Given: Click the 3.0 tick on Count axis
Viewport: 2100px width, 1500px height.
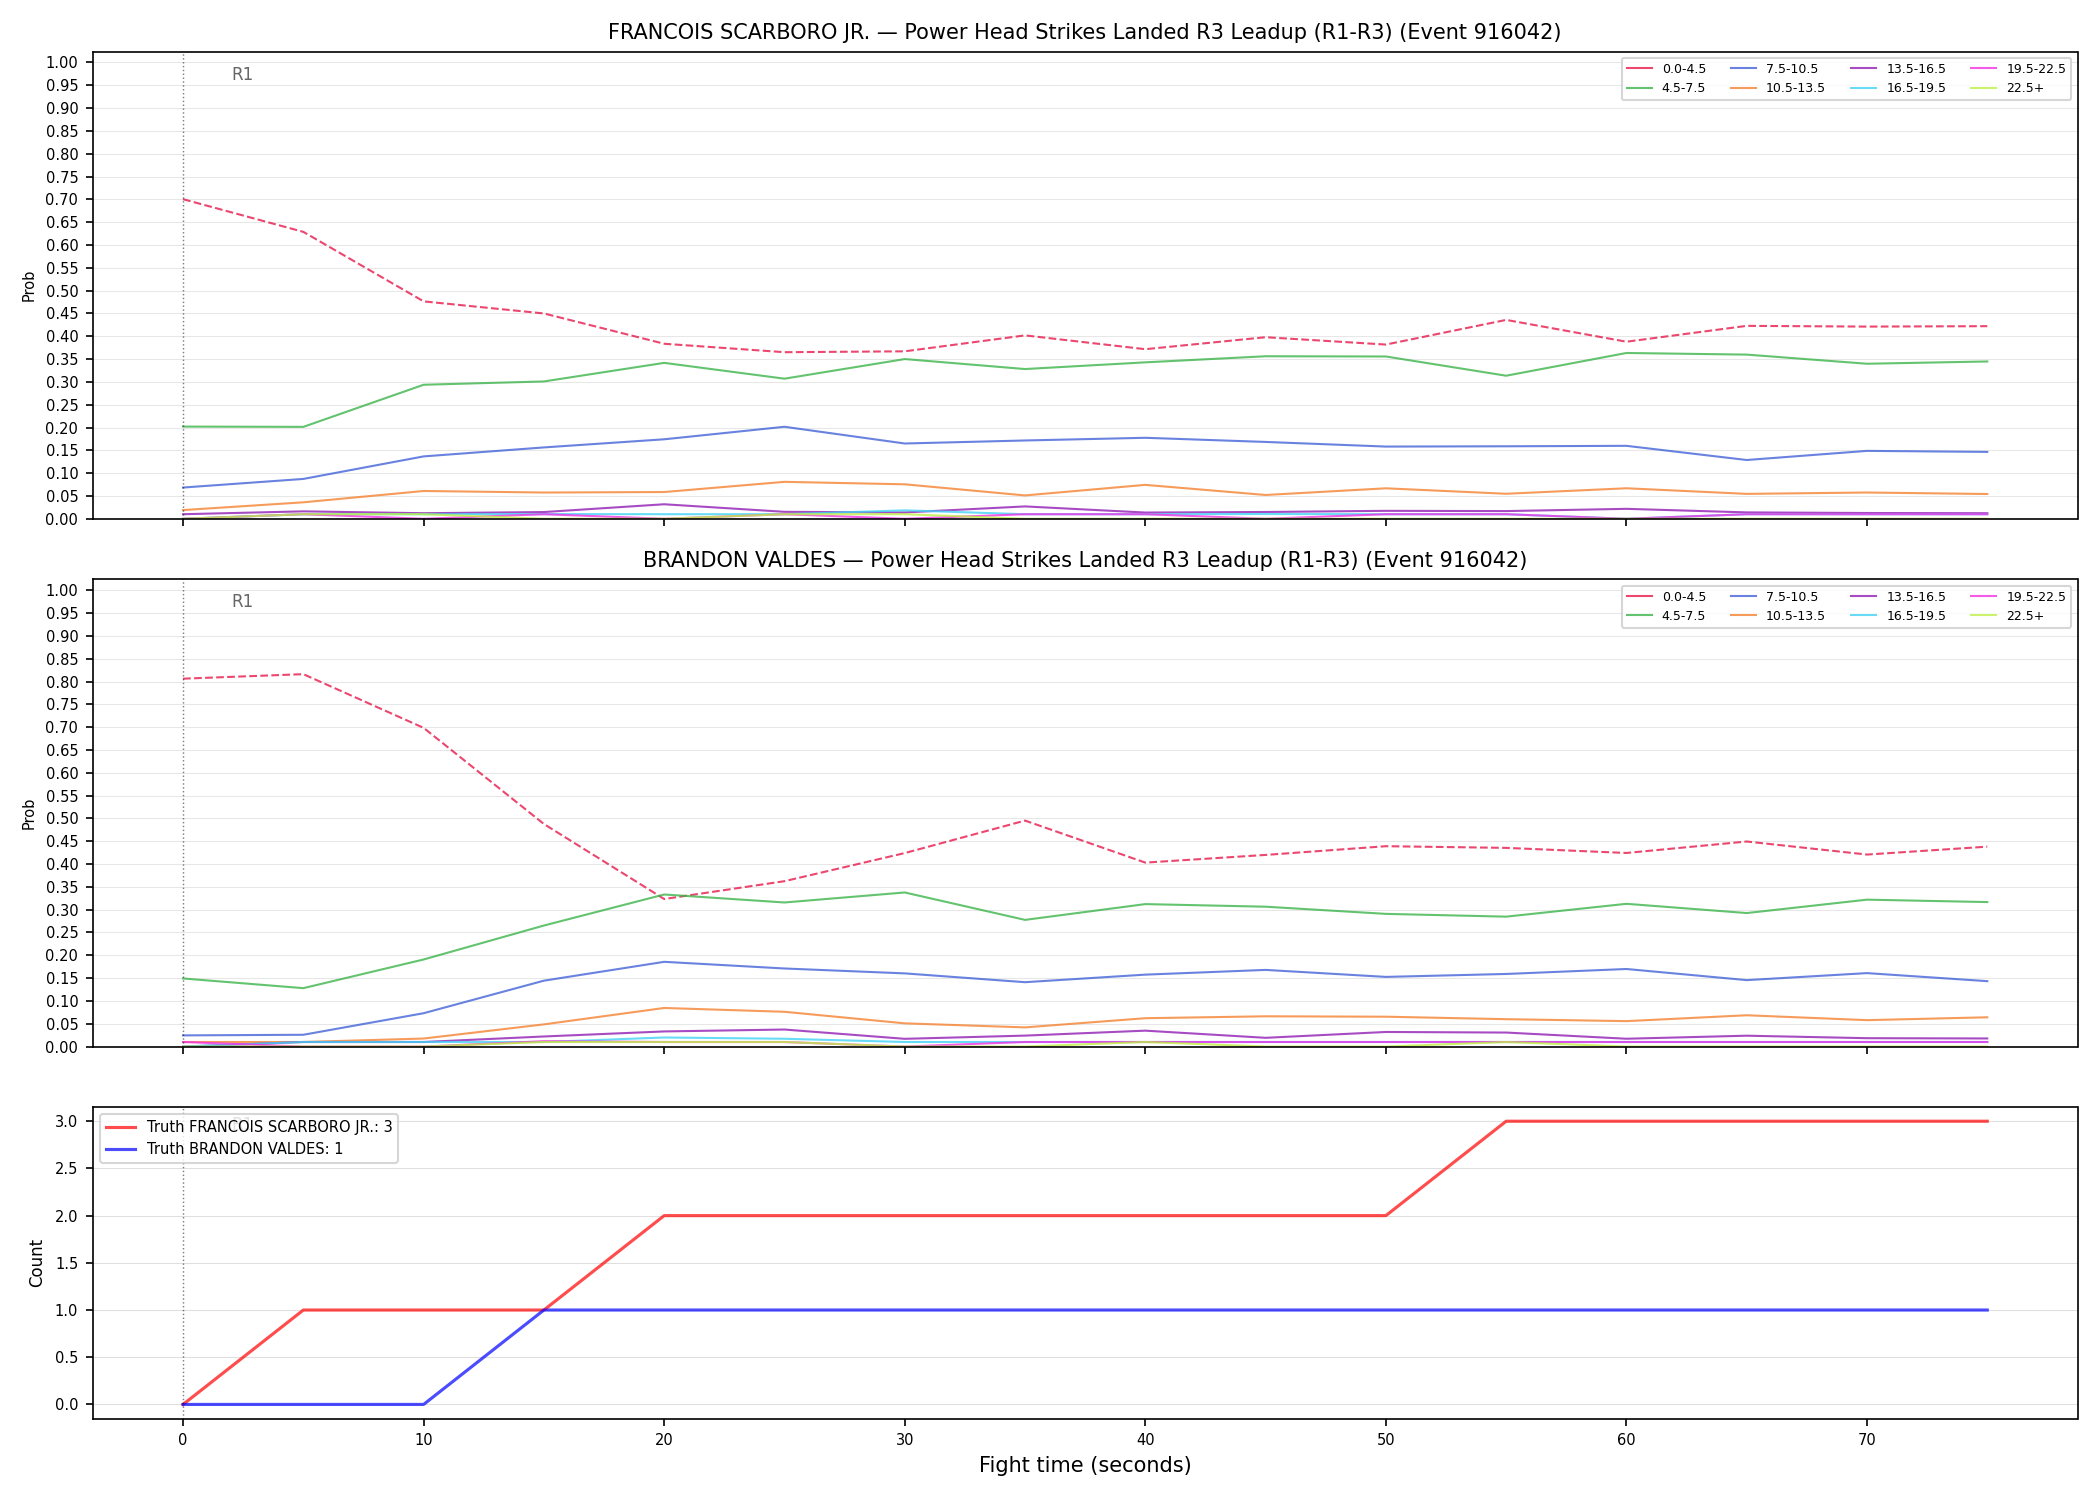Looking at the screenshot, I should pyautogui.click(x=67, y=1121).
